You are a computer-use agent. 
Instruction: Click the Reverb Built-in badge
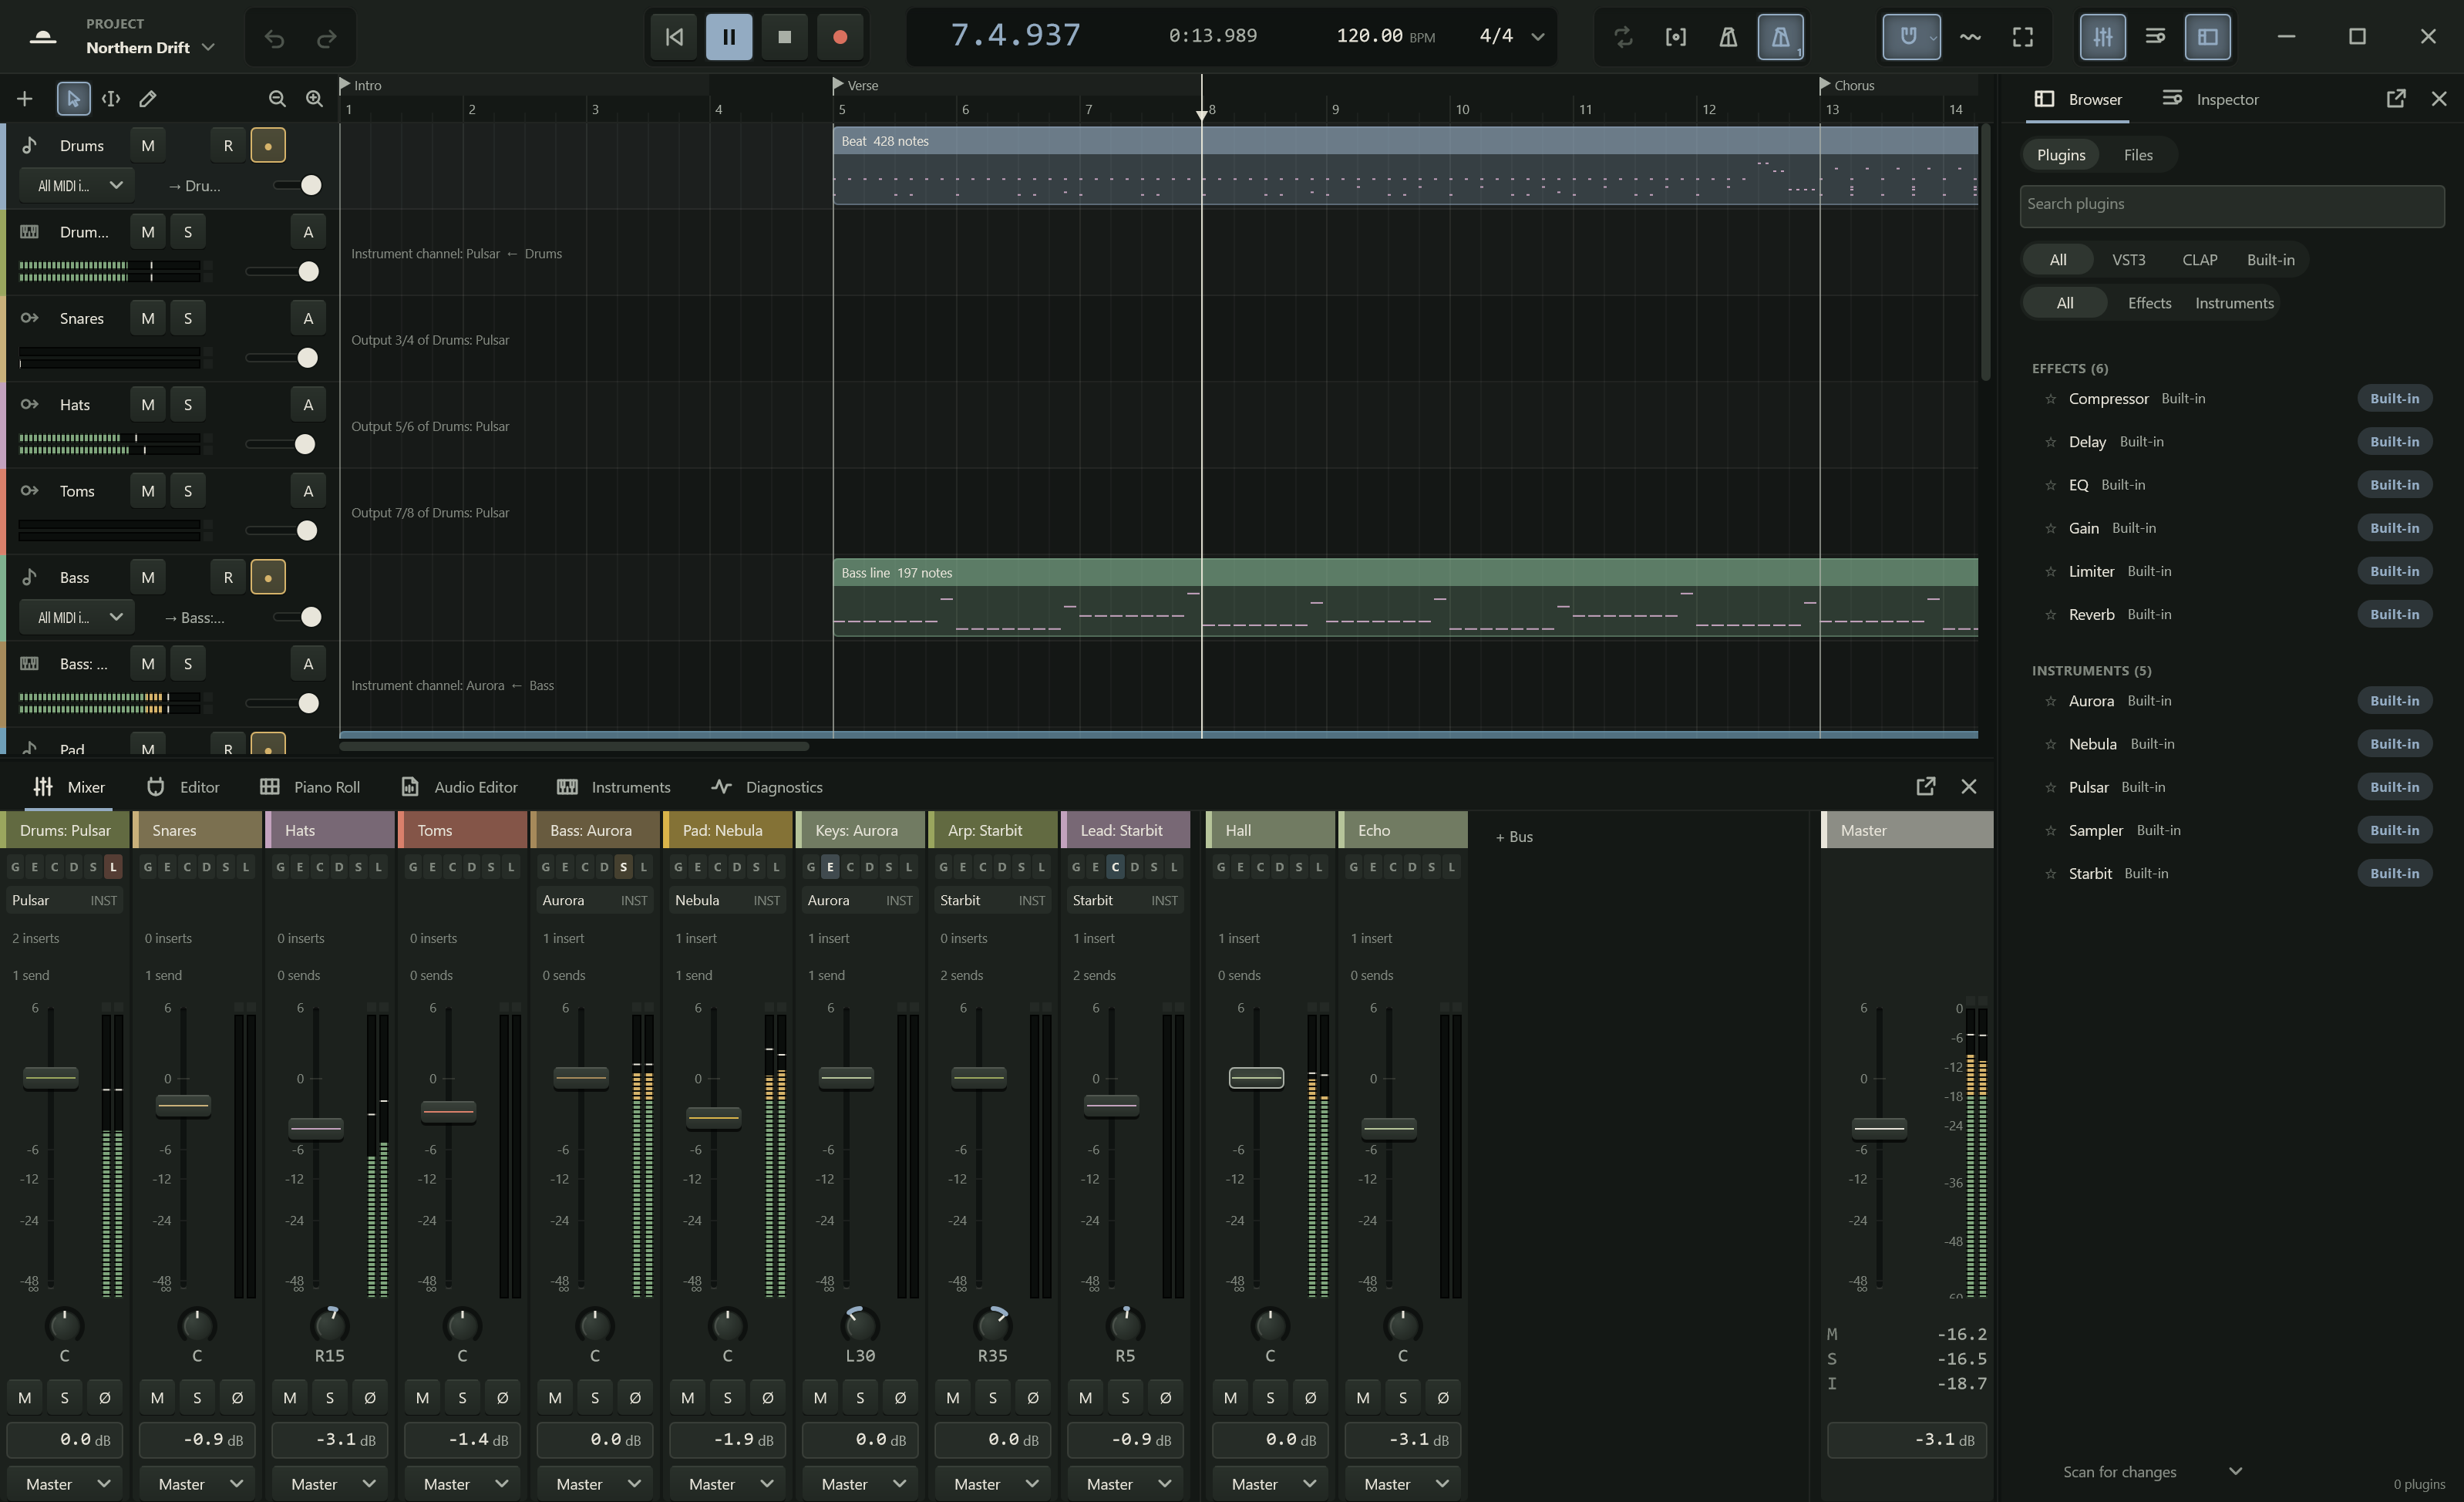(x=2394, y=615)
